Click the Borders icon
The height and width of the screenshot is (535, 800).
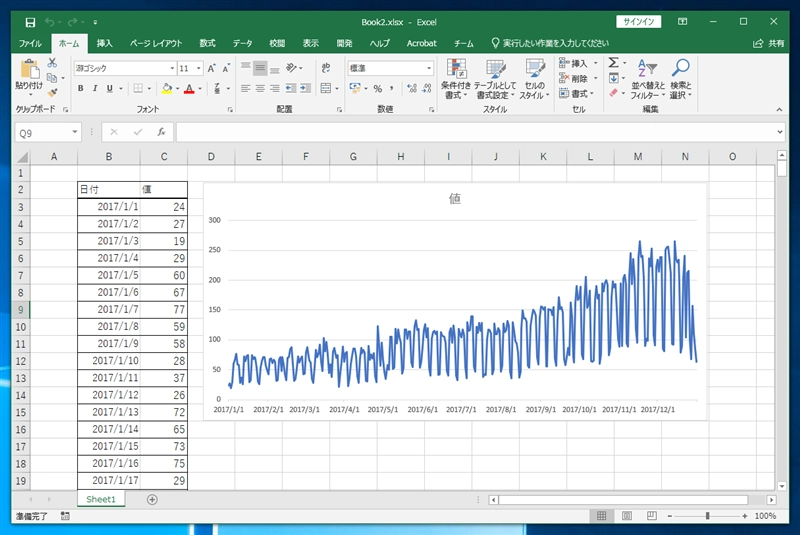tap(138, 88)
